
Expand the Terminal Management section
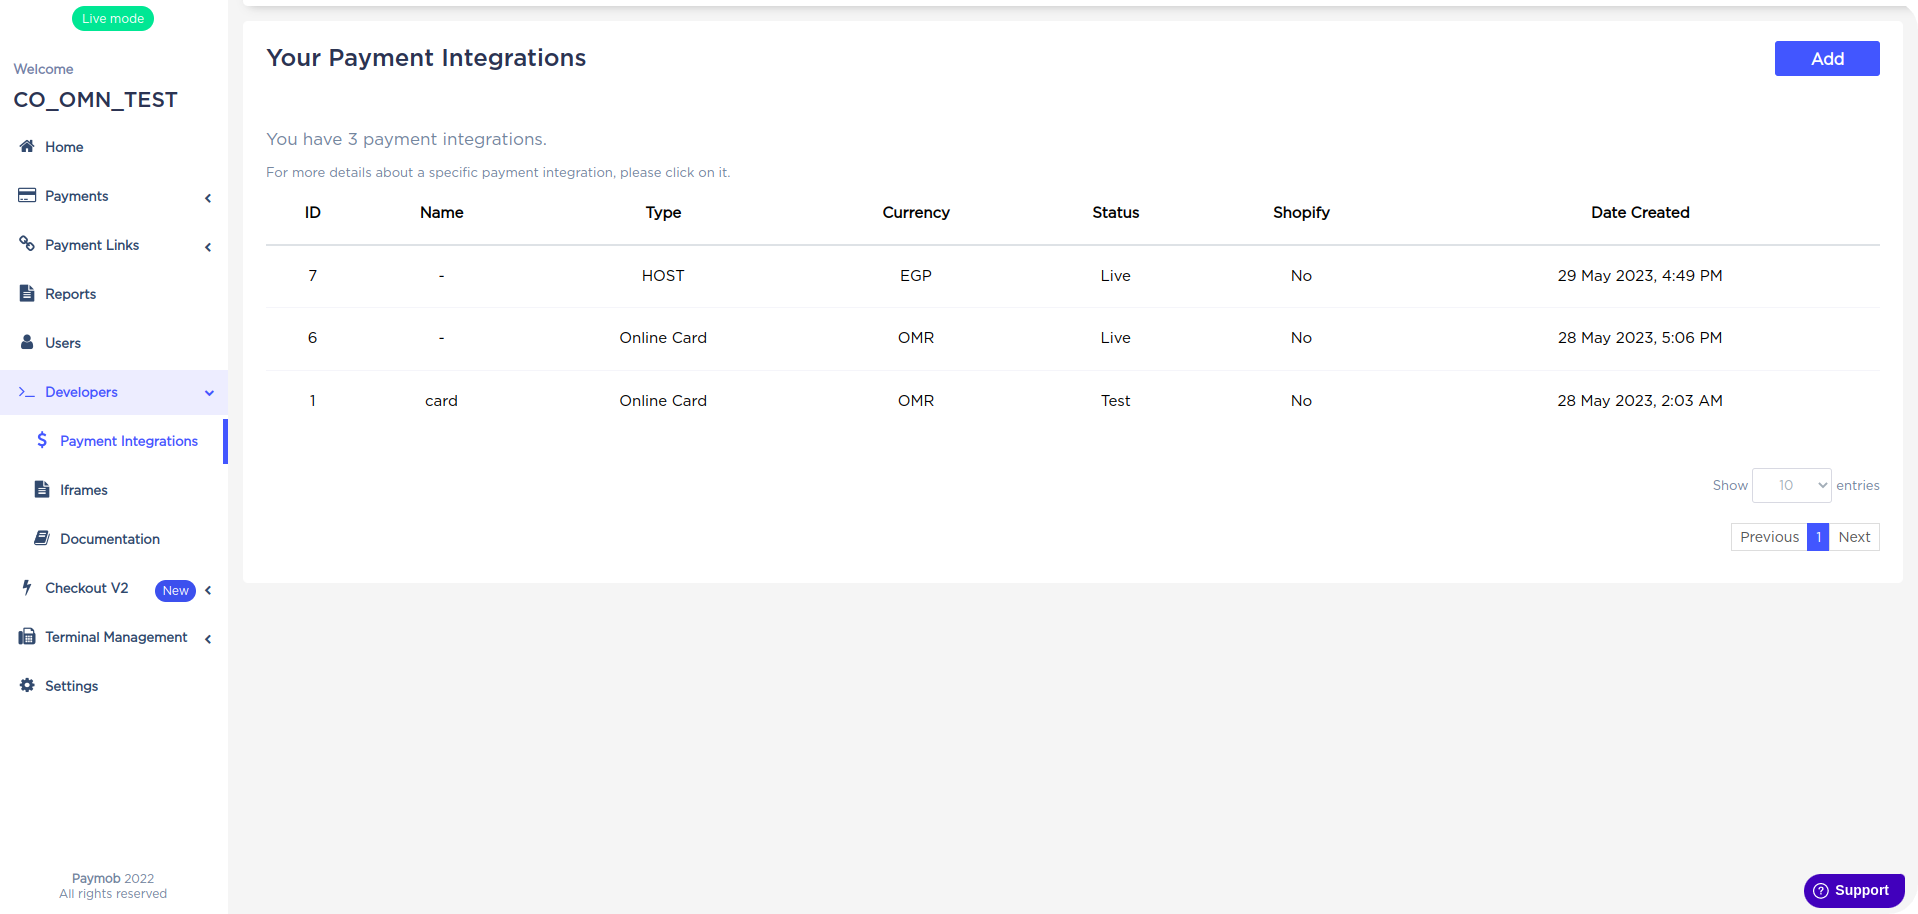coord(208,638)
